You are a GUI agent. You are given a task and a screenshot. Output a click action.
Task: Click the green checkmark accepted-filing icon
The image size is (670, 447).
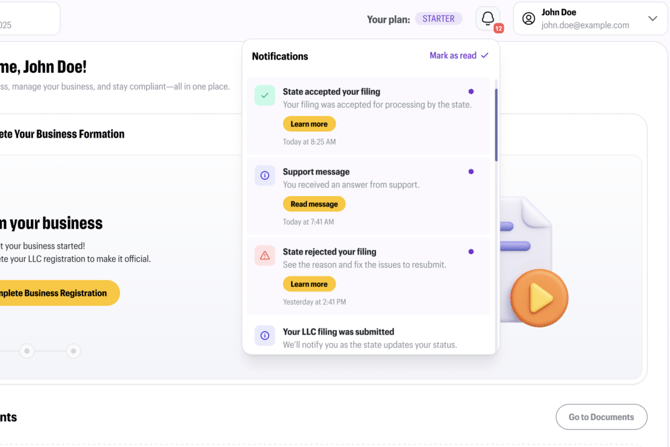tap(265, 95)
